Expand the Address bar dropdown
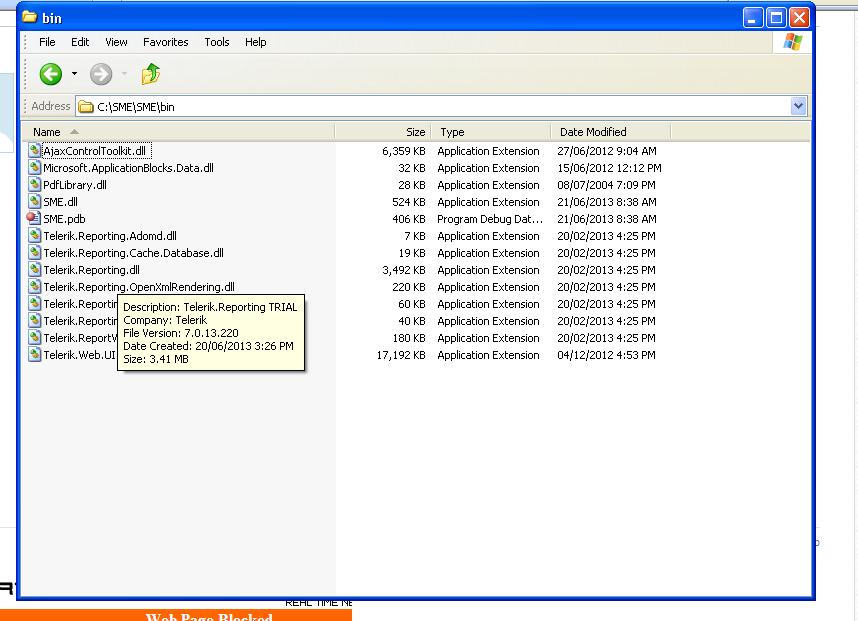The image size is (858, 621). pos(798,106)
